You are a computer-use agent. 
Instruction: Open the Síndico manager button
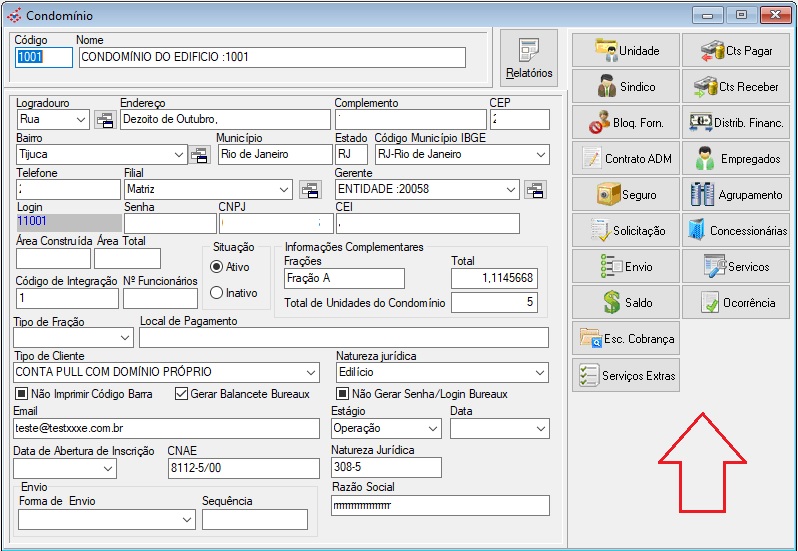[x=625, y=87]
